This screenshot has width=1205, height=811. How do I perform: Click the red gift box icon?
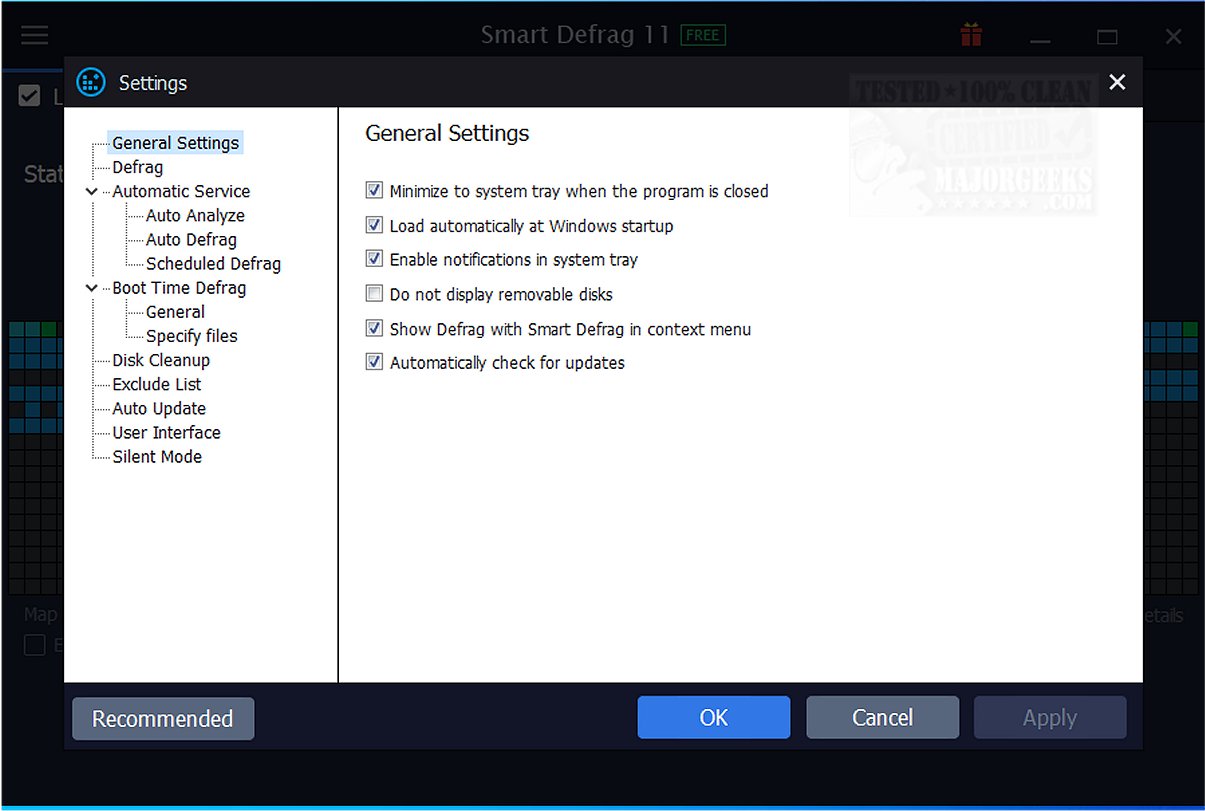971,35
